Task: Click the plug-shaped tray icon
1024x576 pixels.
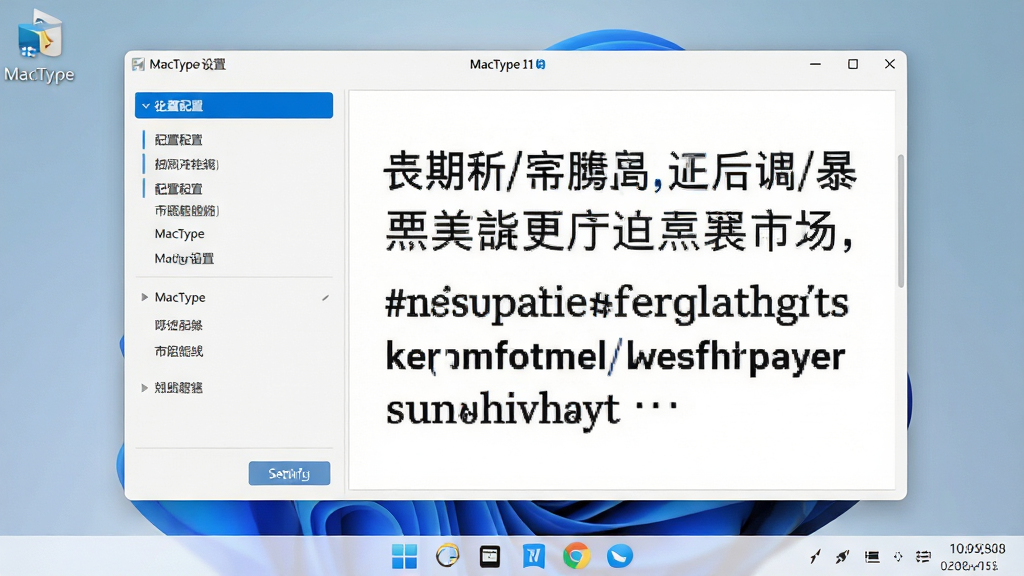Action: tap(842, 556)
